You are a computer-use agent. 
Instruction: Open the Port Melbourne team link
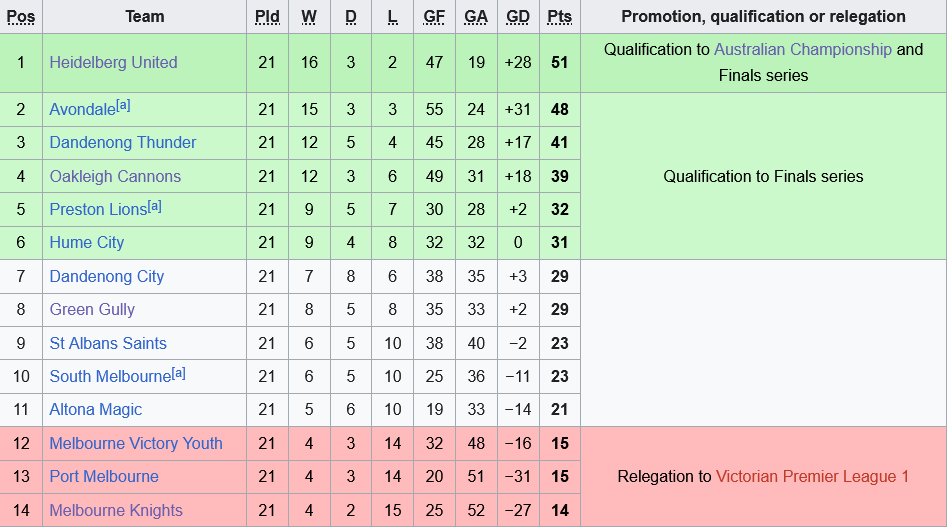pos(104,476)
